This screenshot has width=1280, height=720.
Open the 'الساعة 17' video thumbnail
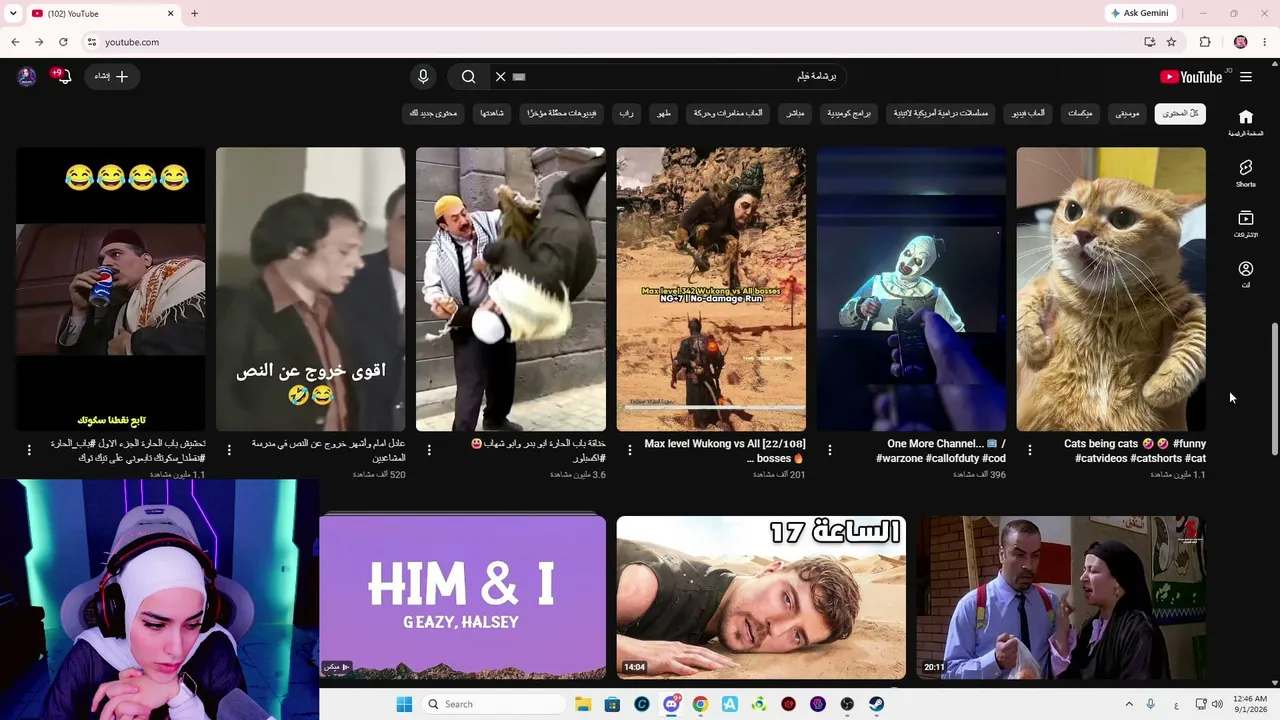coord(761,598)
